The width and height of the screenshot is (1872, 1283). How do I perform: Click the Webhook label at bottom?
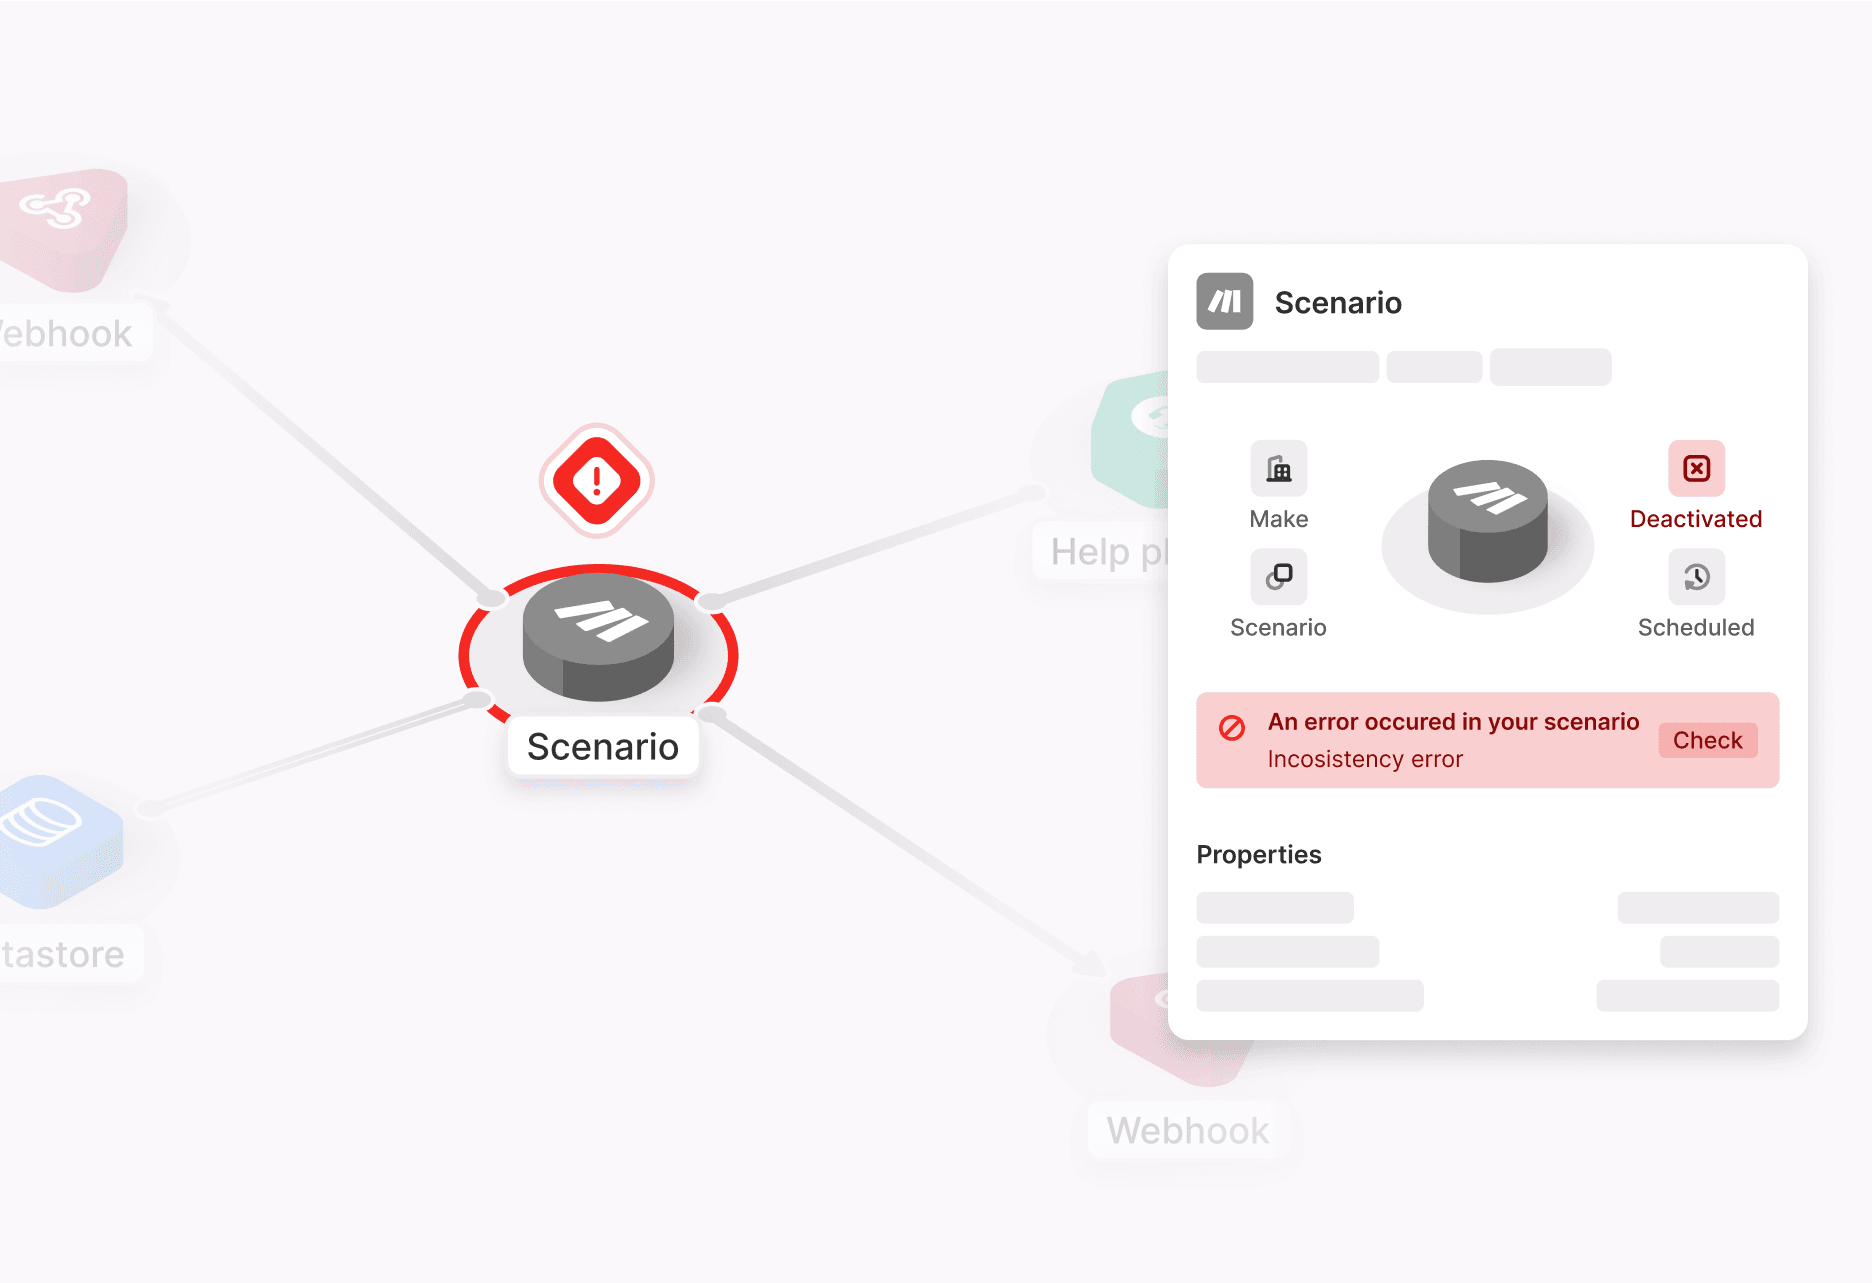pos(1187,1130)
